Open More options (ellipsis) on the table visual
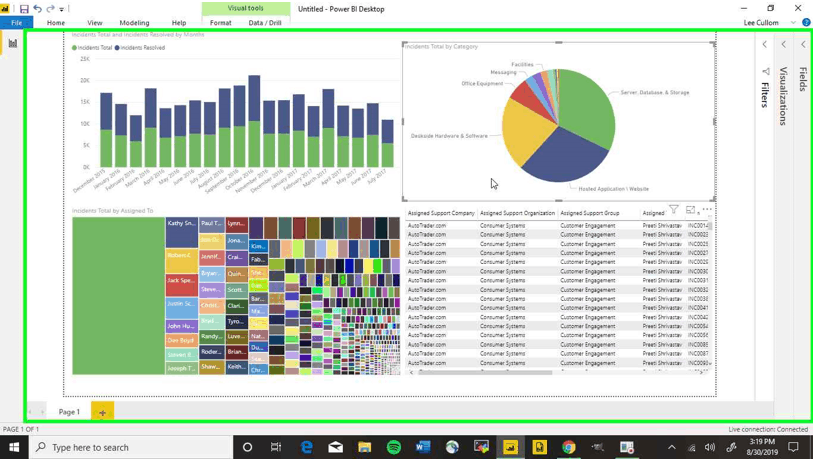The image size is (814, 461). pyautogui.click(x=707, y=209)
